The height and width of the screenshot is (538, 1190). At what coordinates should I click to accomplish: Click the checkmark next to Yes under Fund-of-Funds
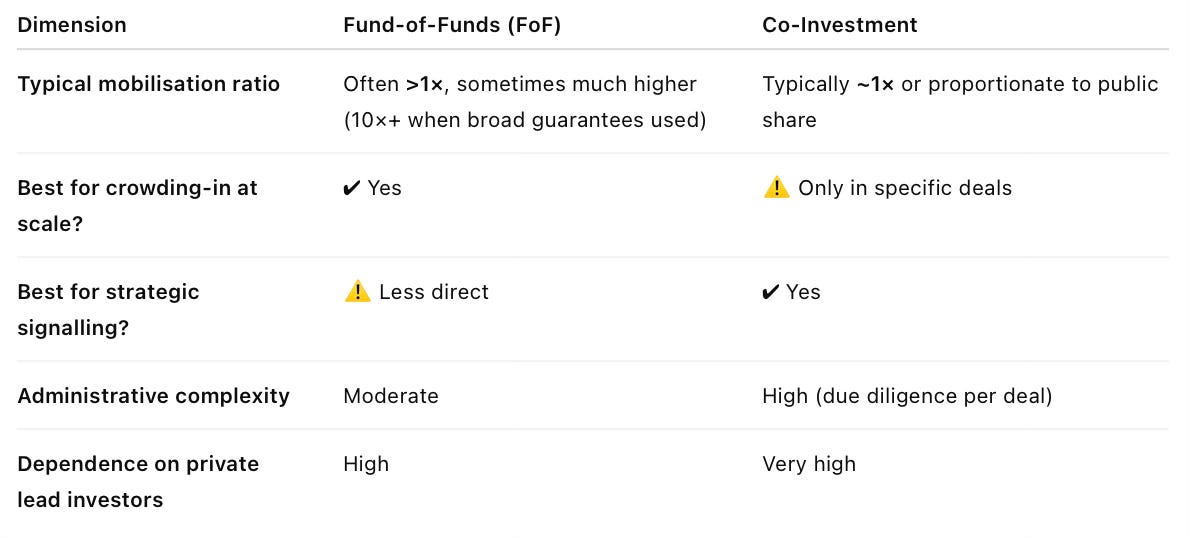352,188
